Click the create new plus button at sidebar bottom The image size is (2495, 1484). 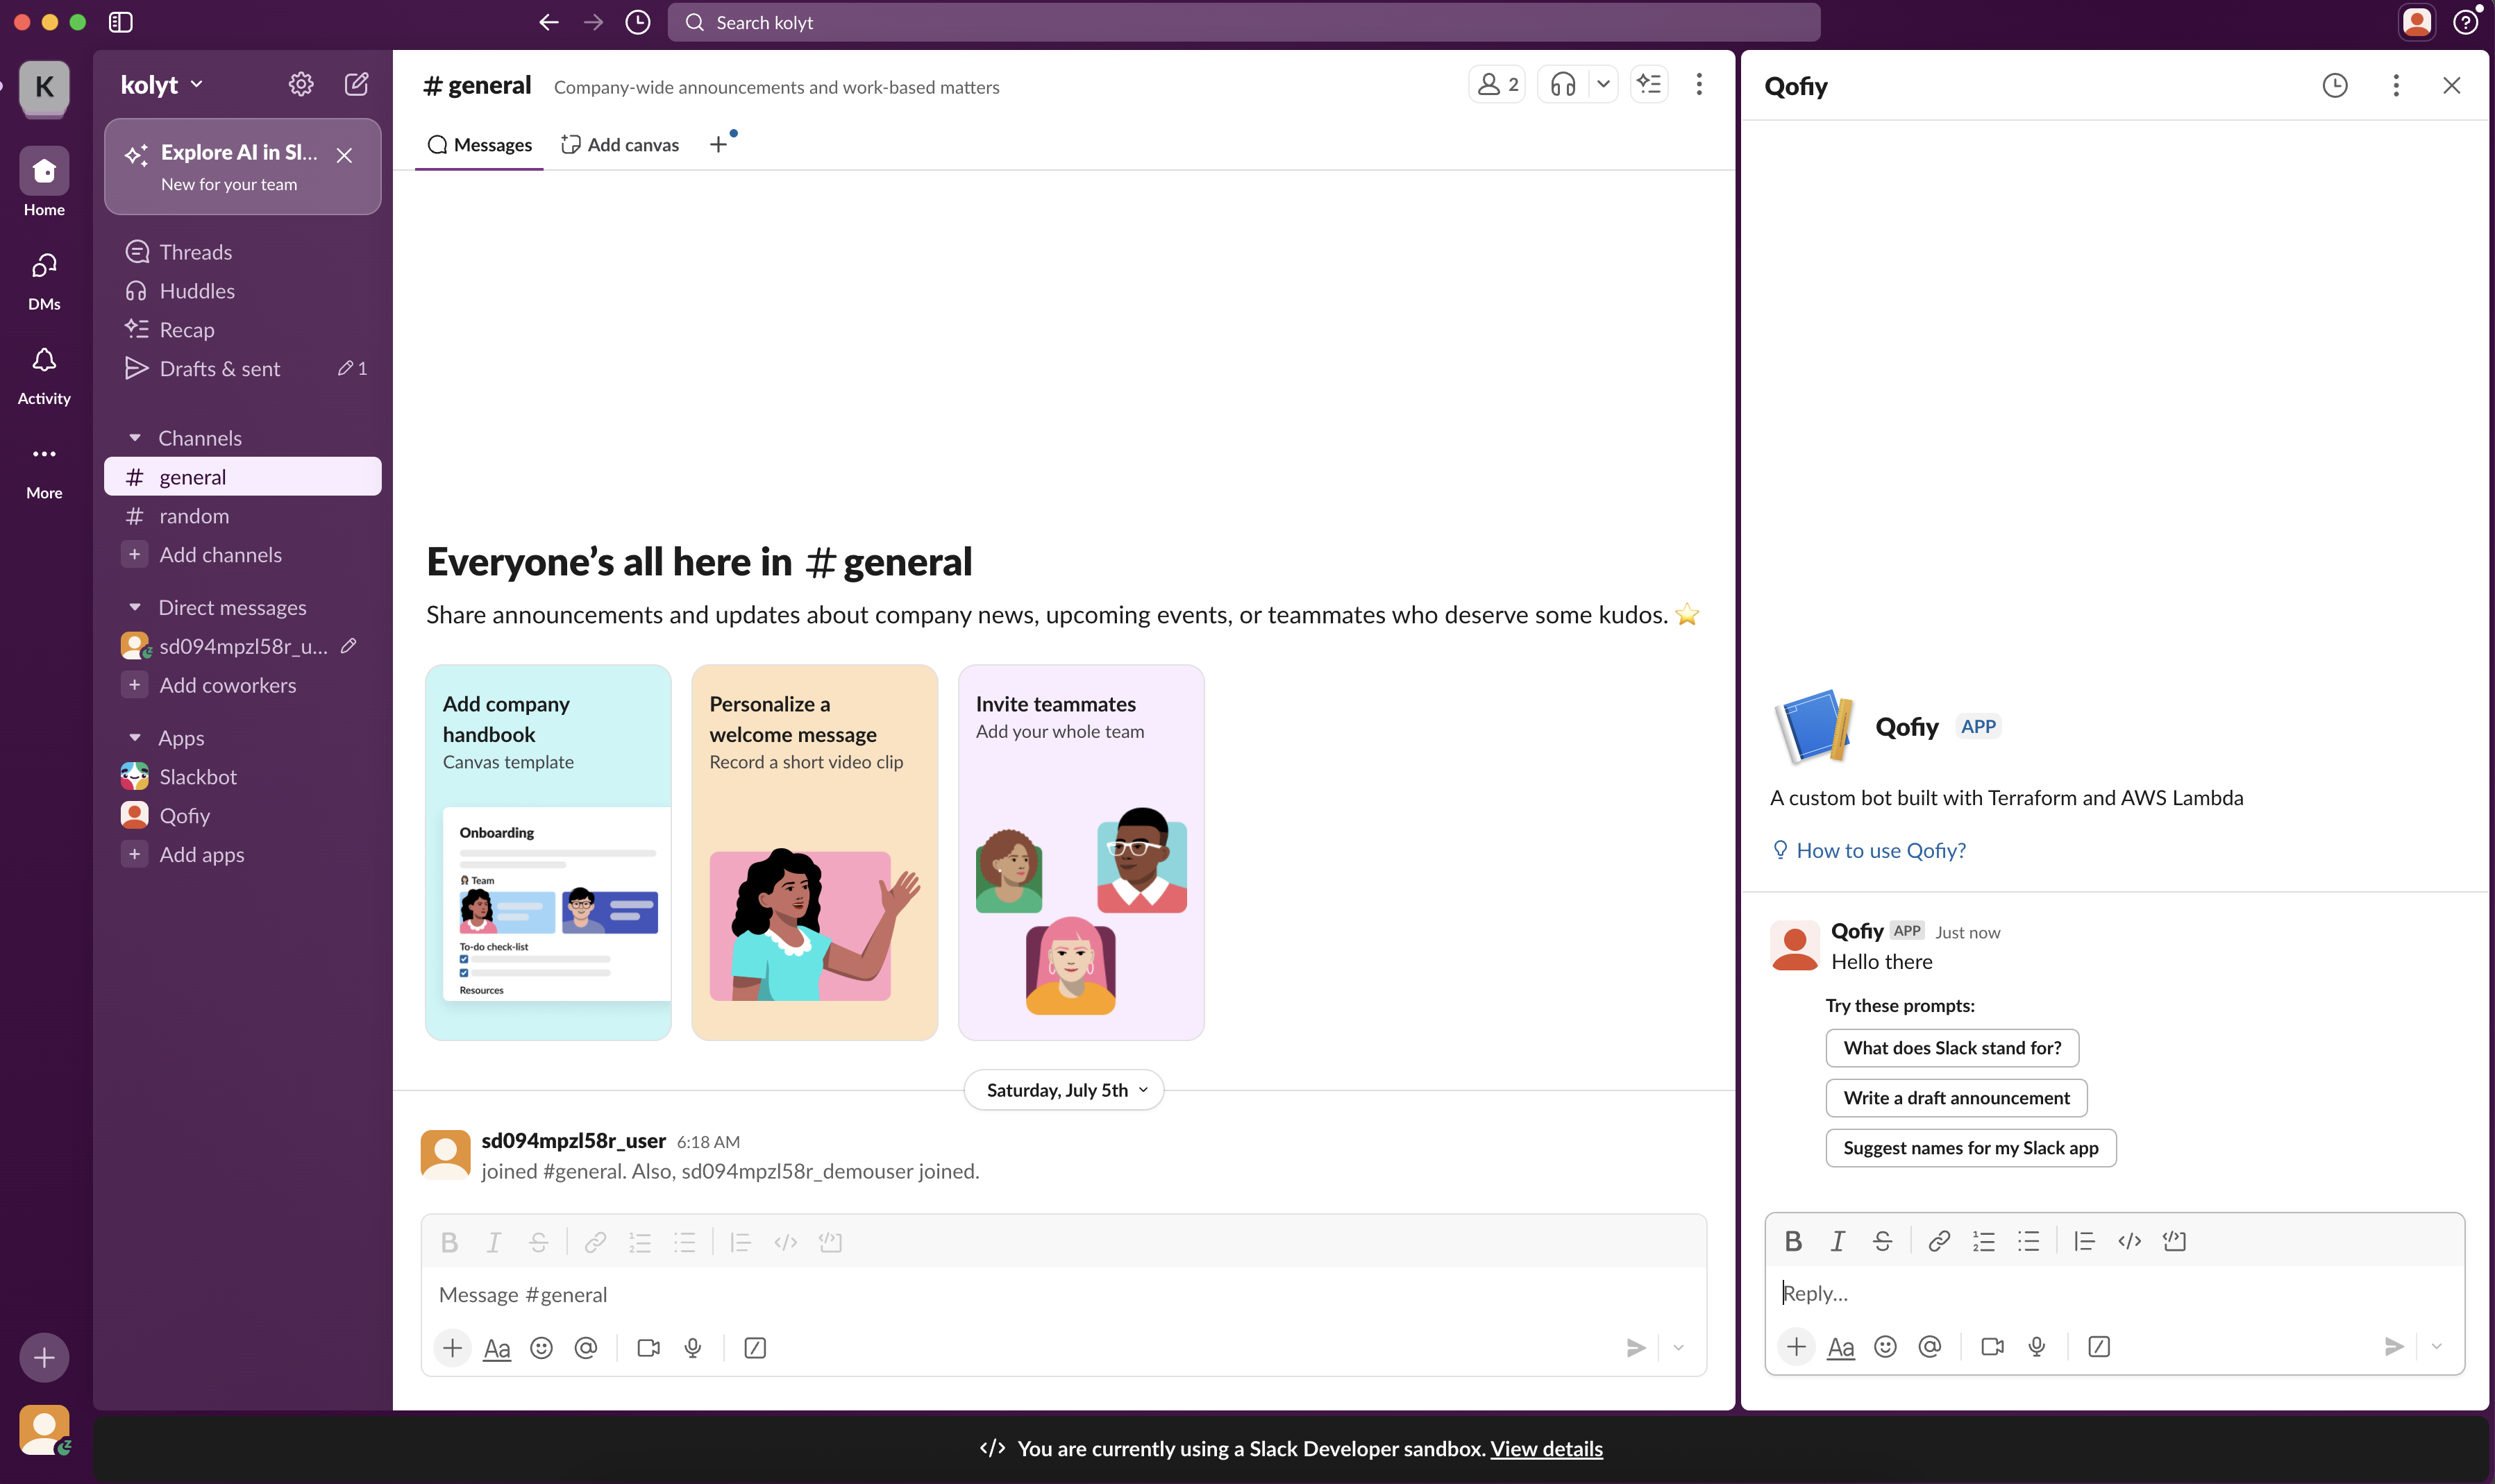(44, 1357)
